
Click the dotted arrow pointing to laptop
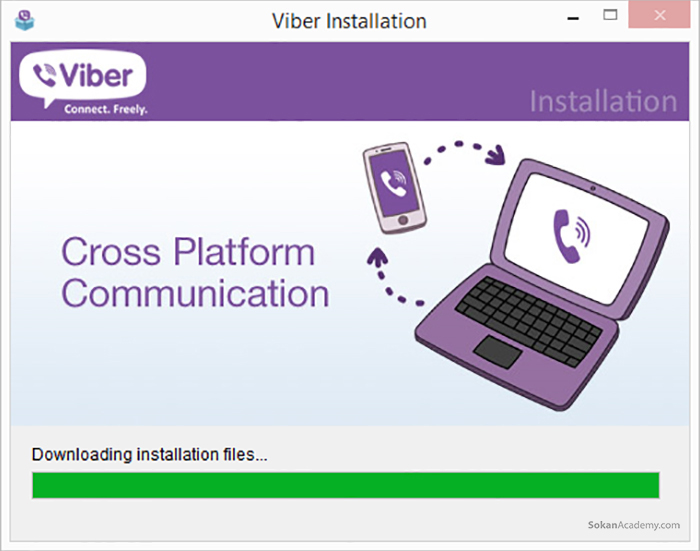tap(464, 153)
